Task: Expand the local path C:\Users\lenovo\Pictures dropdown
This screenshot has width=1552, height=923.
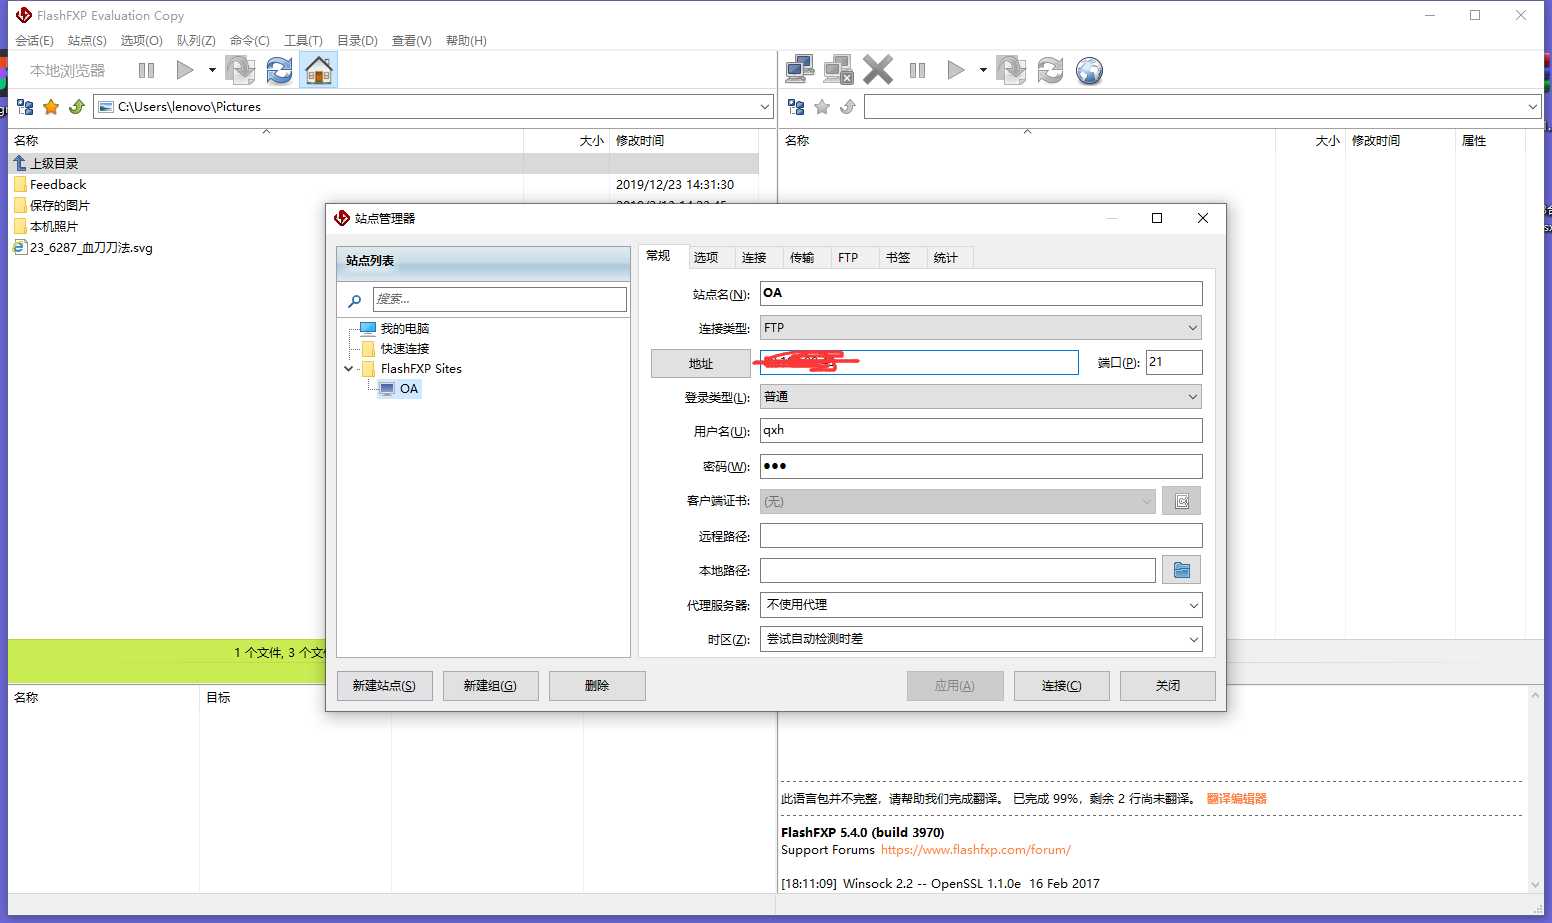Action: pyautogui.click(x=765, y=107)
